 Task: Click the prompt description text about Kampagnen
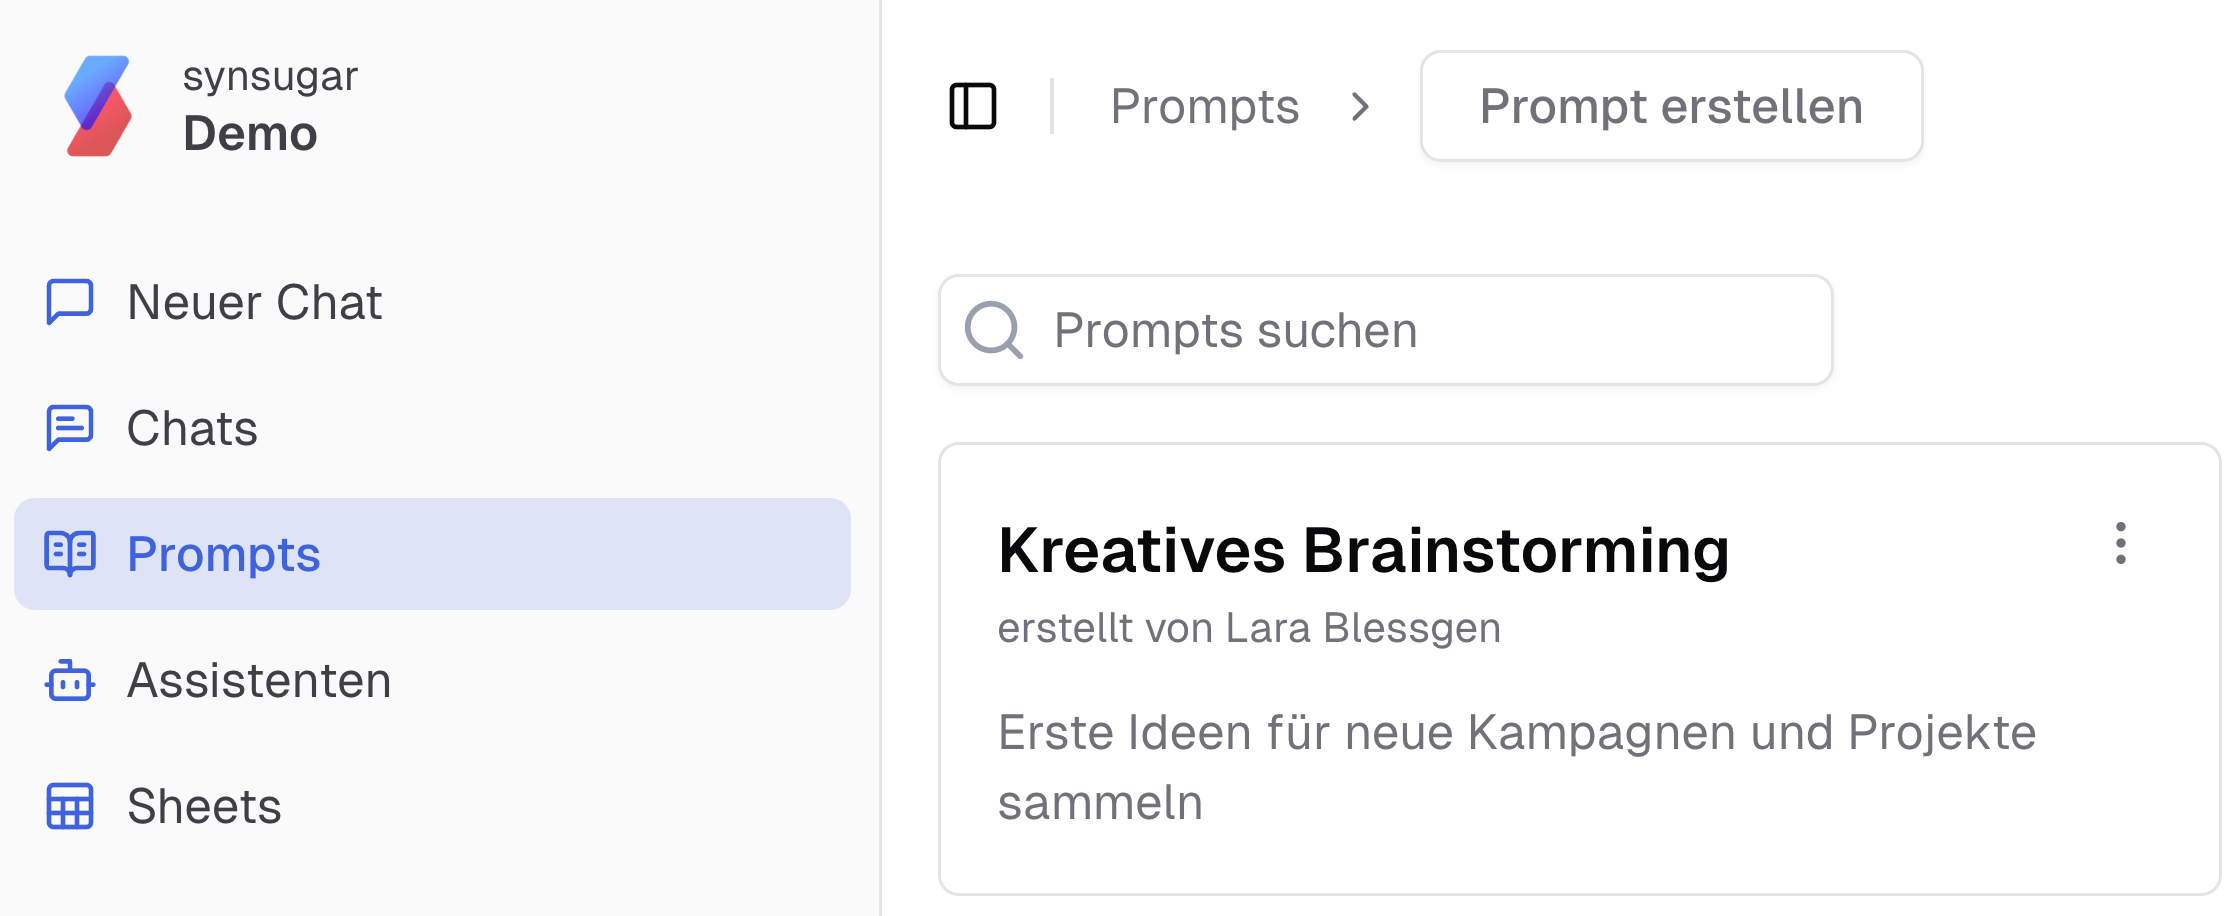coord(1517,765)
